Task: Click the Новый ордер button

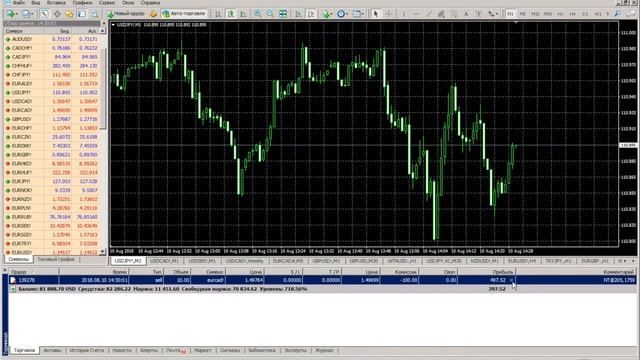Action: click(x=126, y=14)
